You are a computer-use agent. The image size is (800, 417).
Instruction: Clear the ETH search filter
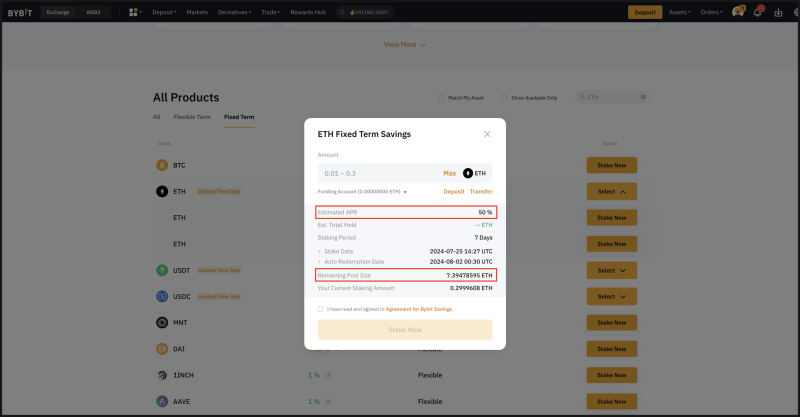click(x=643, y=97)
